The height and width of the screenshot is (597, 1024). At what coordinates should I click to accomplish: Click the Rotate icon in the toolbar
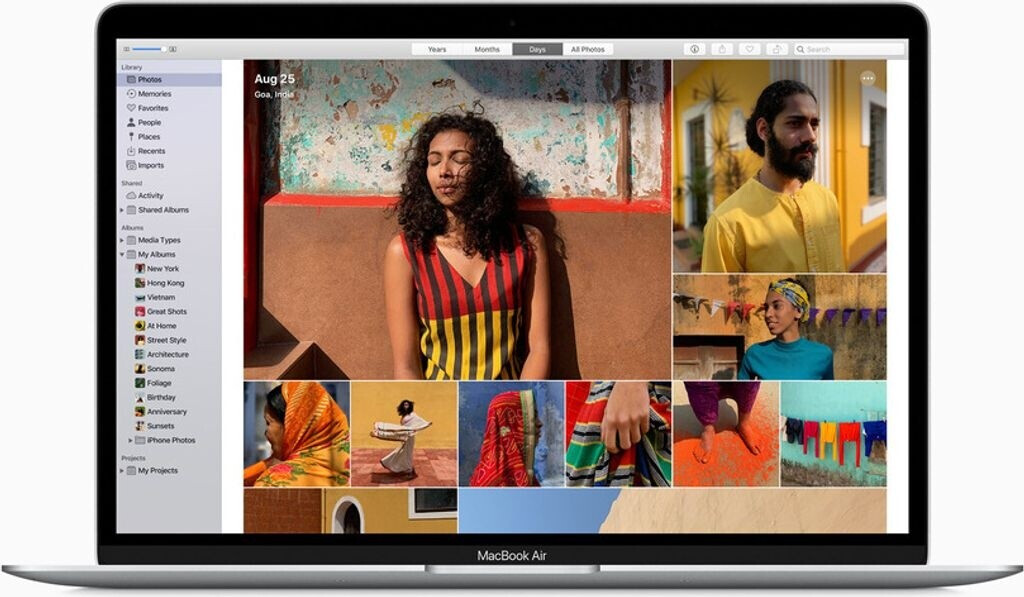point(776,49)
